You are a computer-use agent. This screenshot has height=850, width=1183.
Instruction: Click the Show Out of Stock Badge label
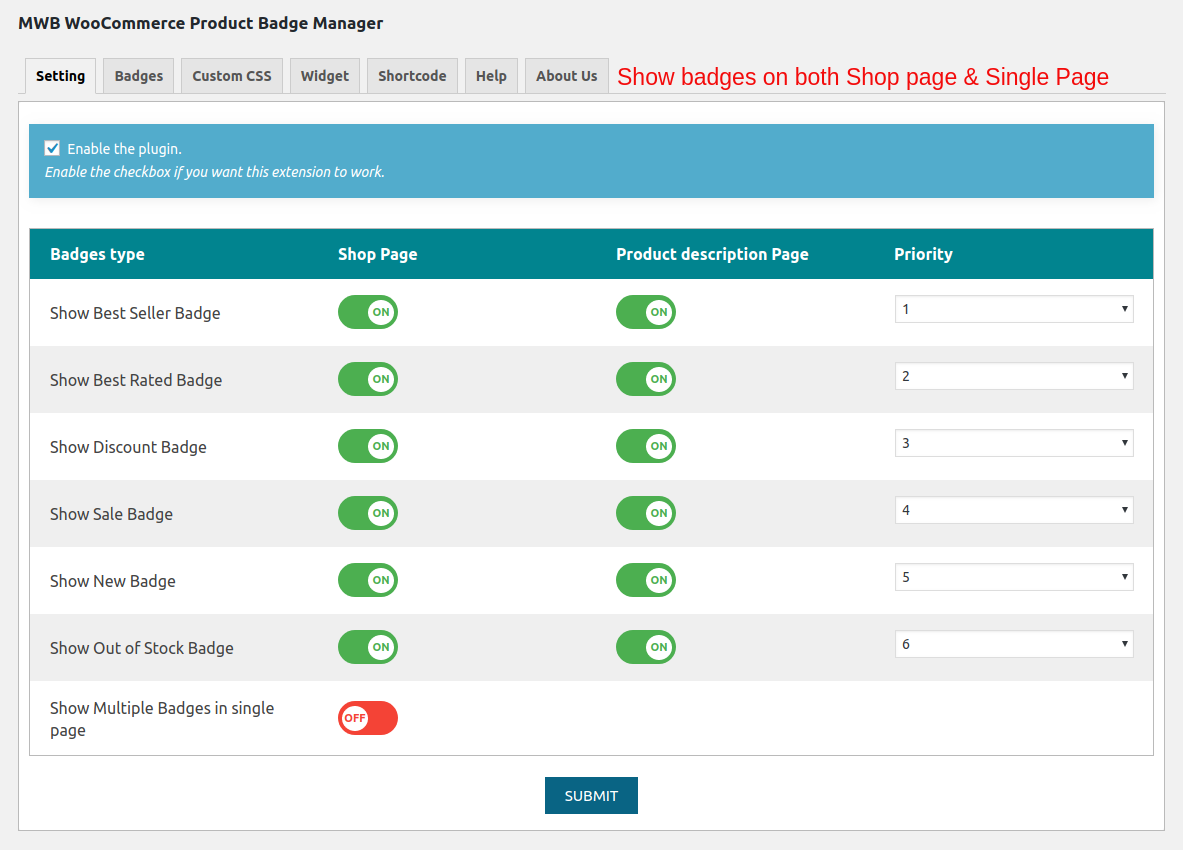[142, 649]
